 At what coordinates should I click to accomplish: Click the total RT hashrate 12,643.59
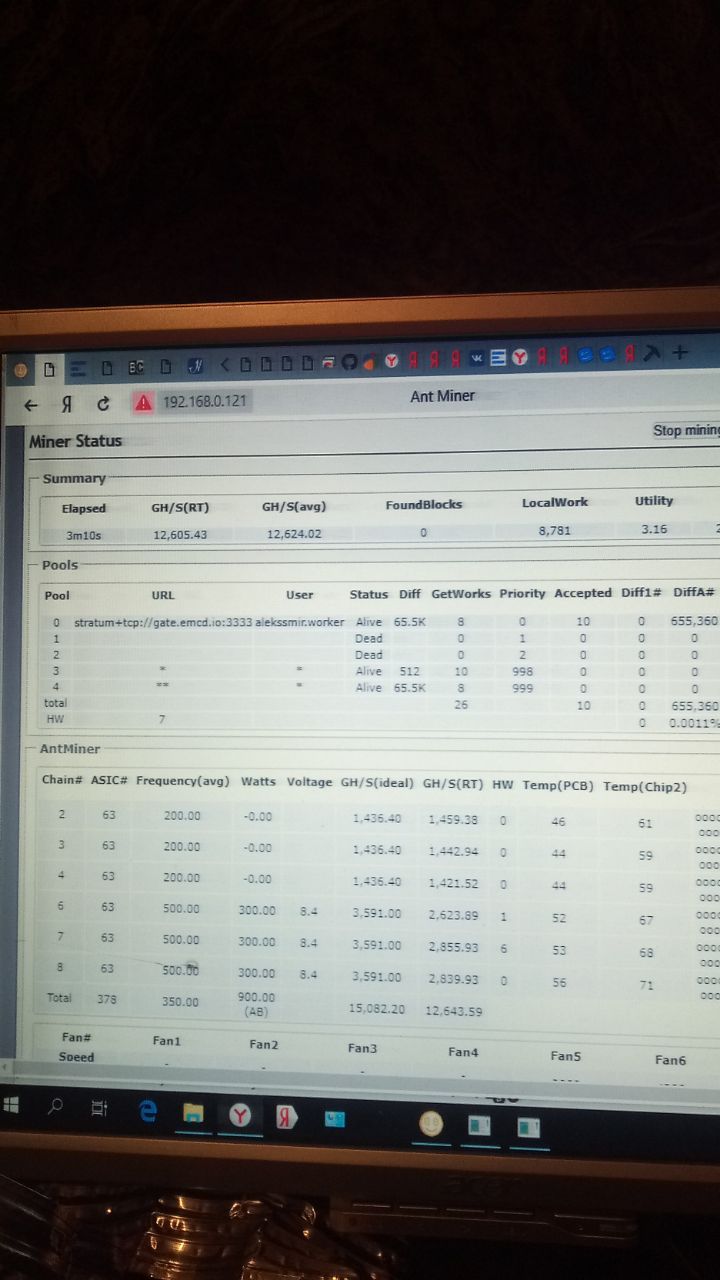pos(454,1011)
